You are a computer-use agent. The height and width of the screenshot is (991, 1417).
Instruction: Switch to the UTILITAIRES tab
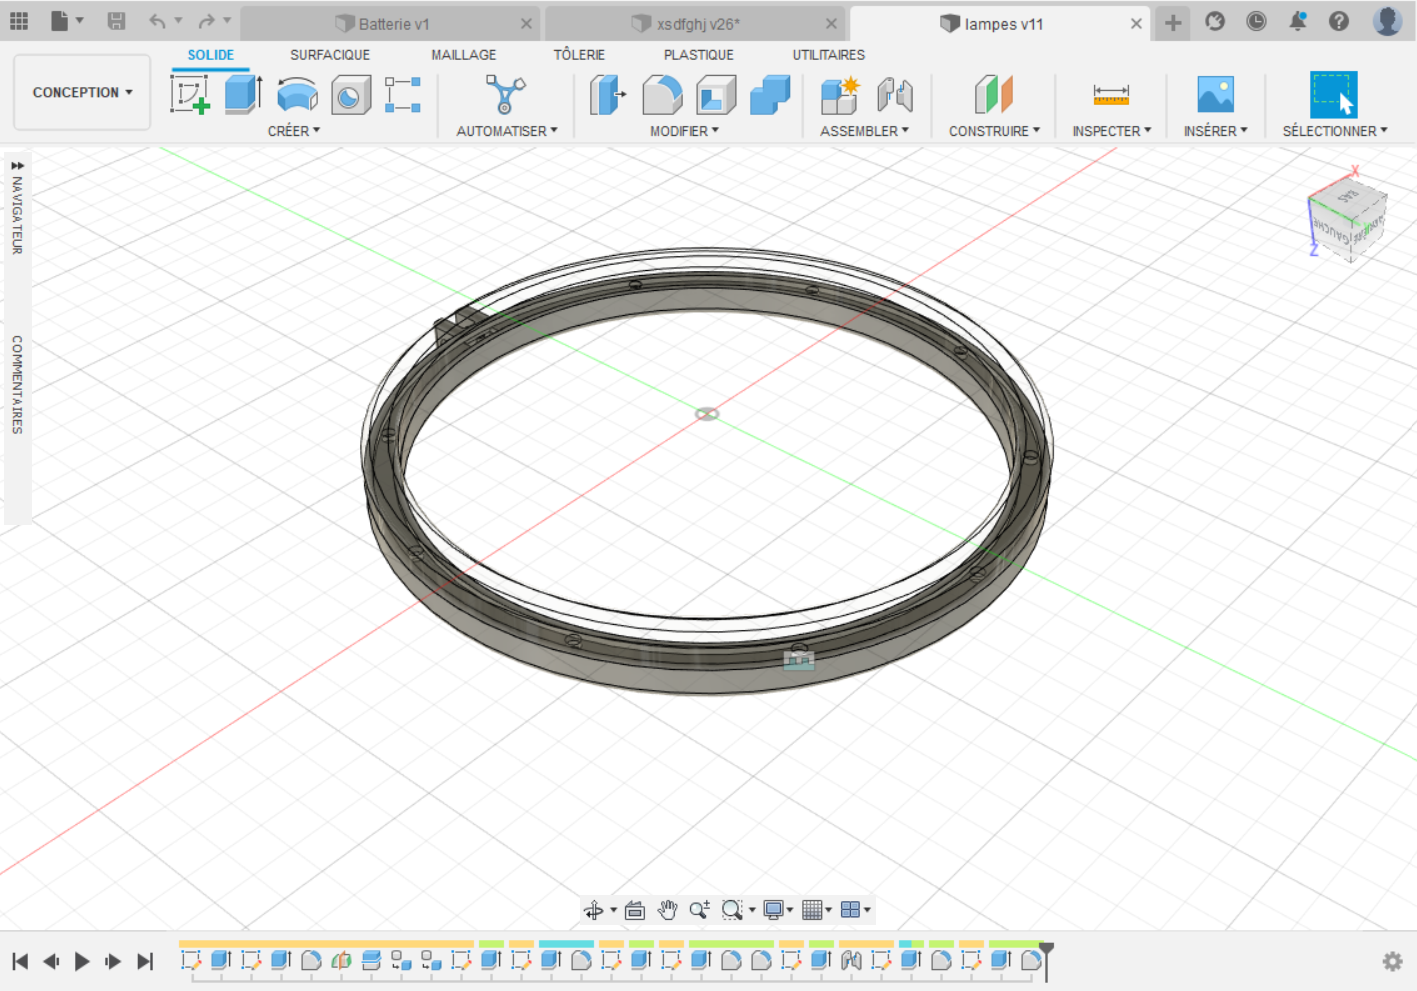[829, 55]
